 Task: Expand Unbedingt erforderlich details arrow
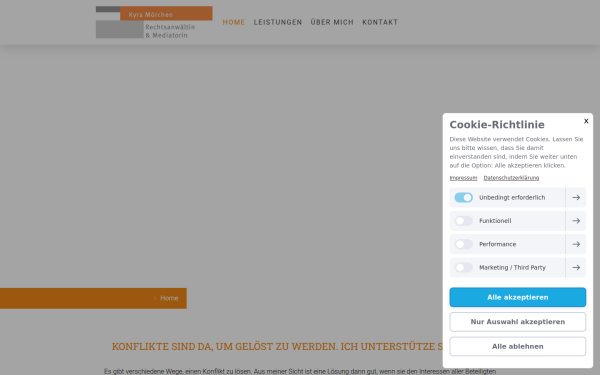point(576,197)
